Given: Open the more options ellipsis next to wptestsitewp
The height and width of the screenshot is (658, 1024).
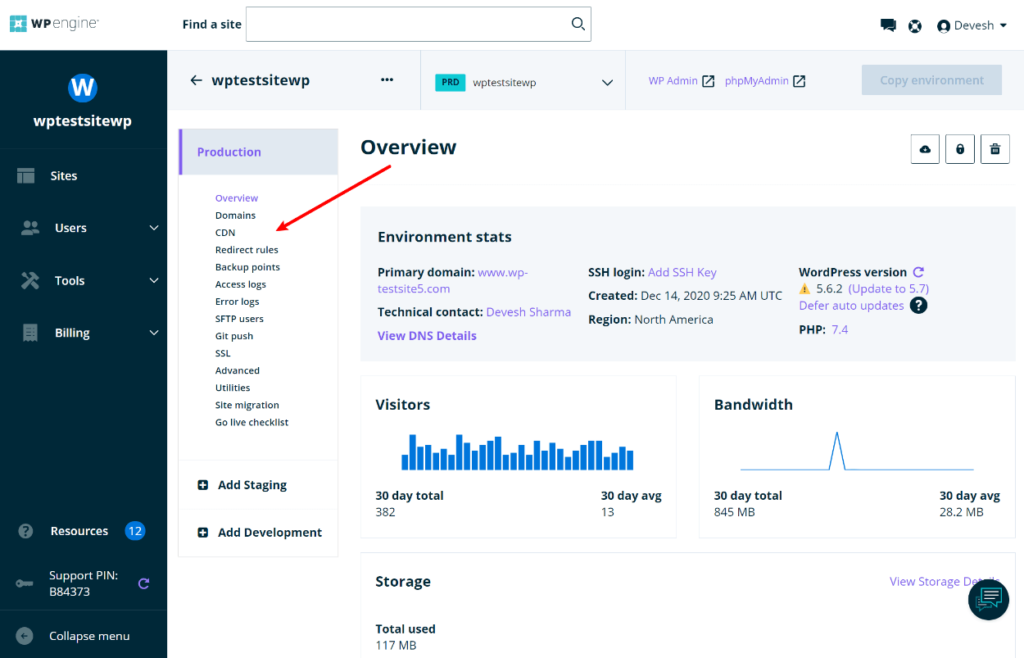Looking at the screenshot, I should (387, 80).
